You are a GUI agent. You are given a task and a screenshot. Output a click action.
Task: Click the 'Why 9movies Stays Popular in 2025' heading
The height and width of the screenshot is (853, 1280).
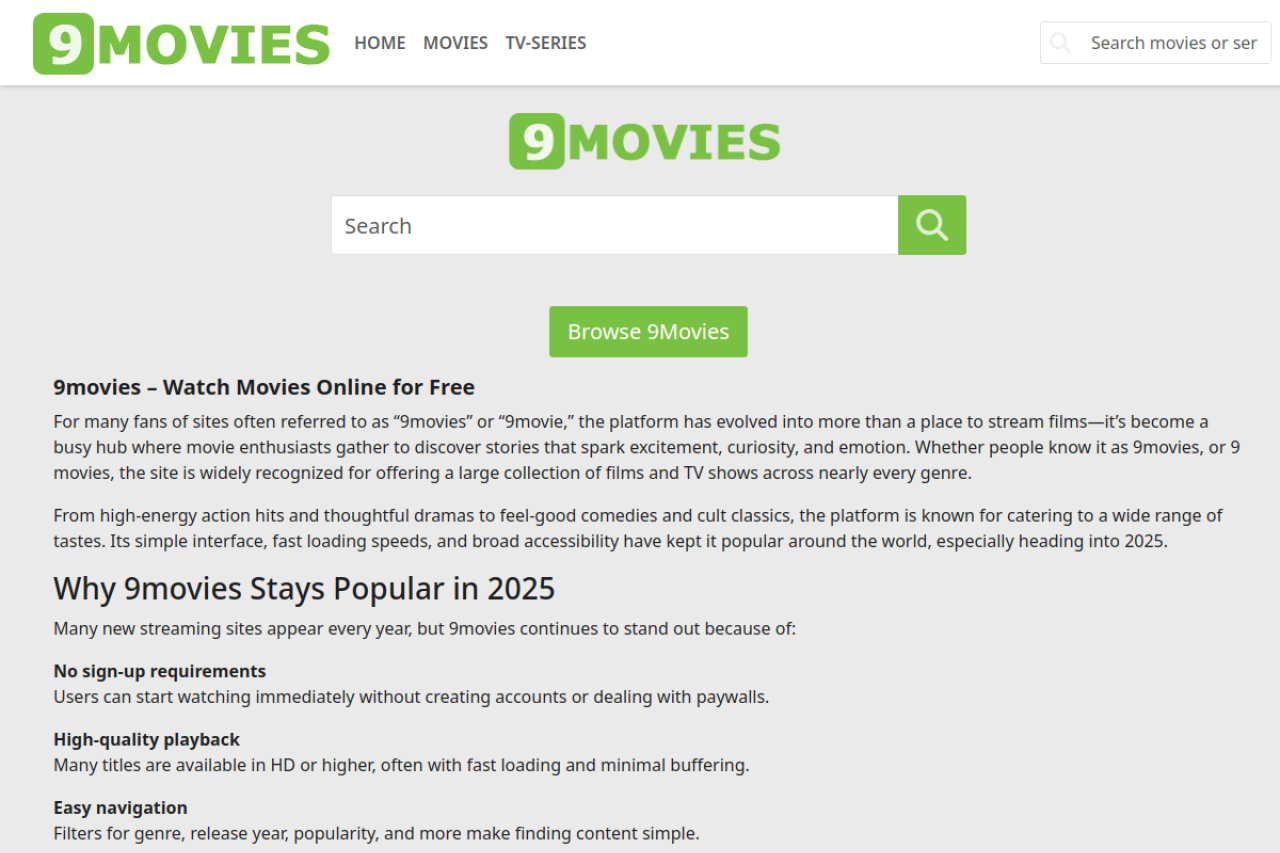(304, 589)
